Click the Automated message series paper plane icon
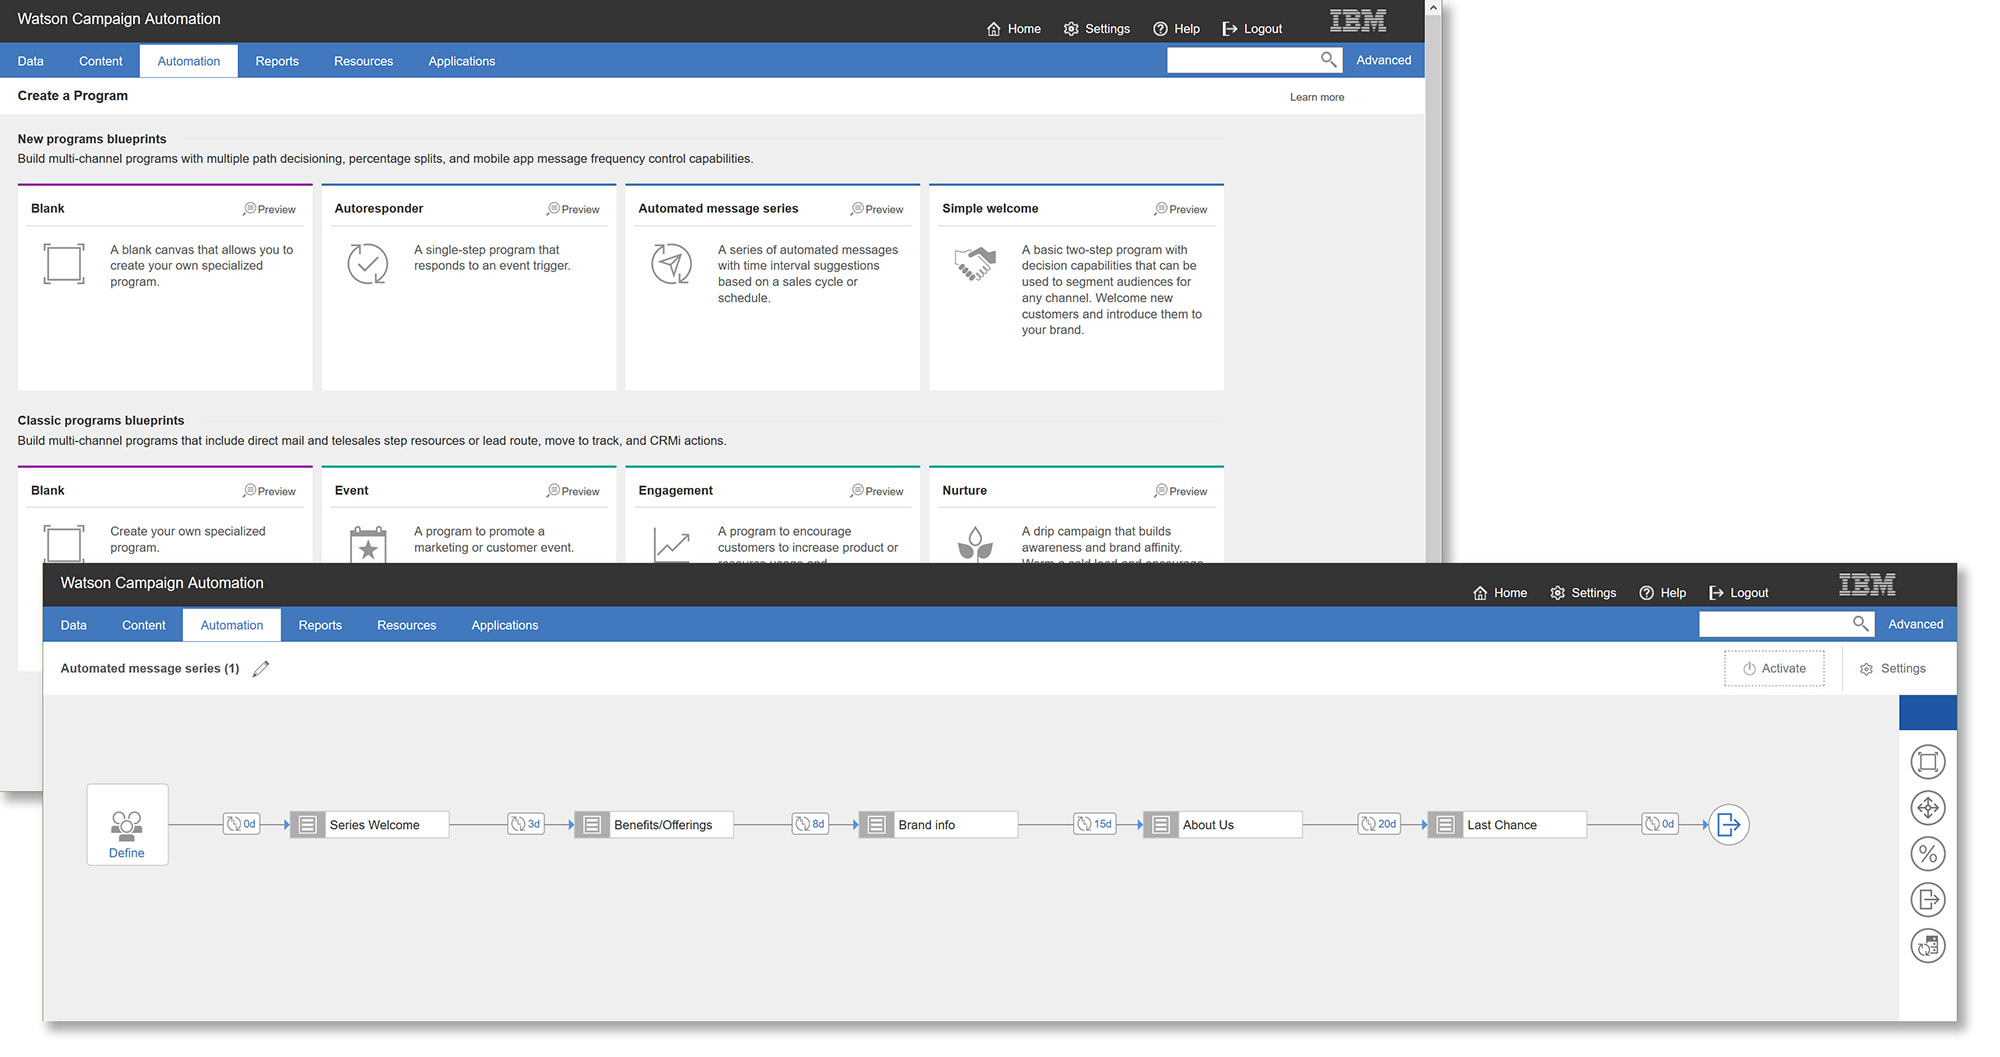 (x=672, y=264)
